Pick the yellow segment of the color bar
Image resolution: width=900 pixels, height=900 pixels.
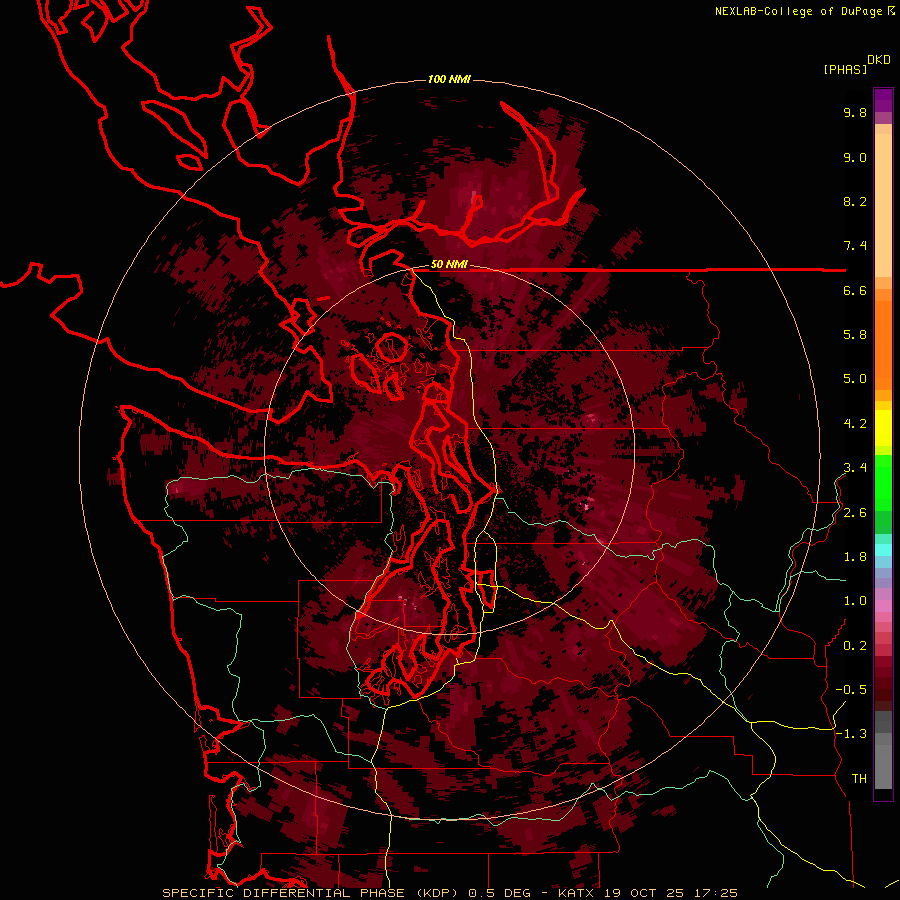[x=883, y=428]
